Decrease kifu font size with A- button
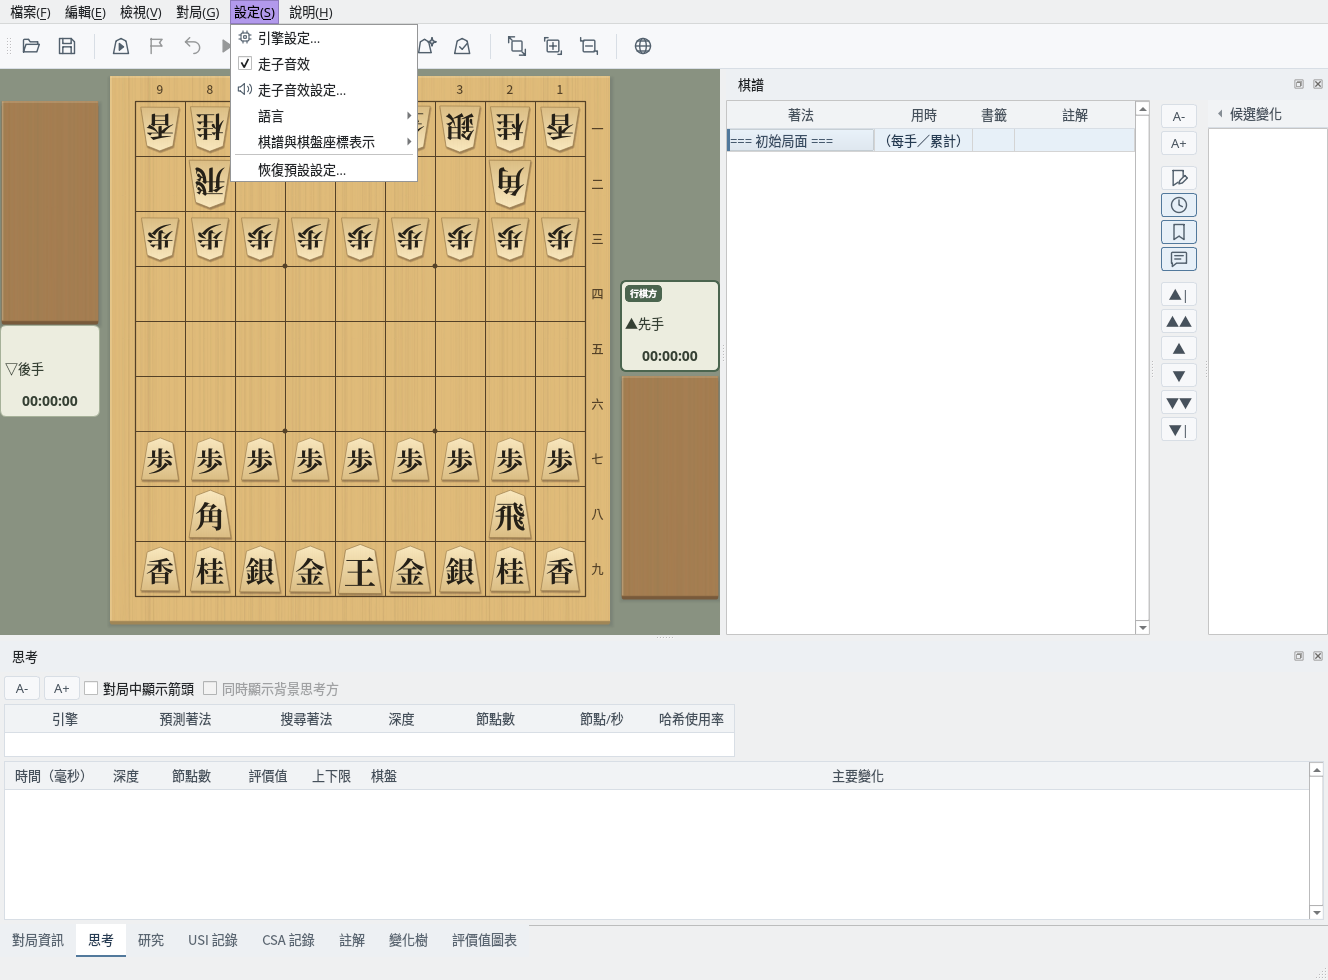Screen dimensions: 1328x980 pos(1179,116)
